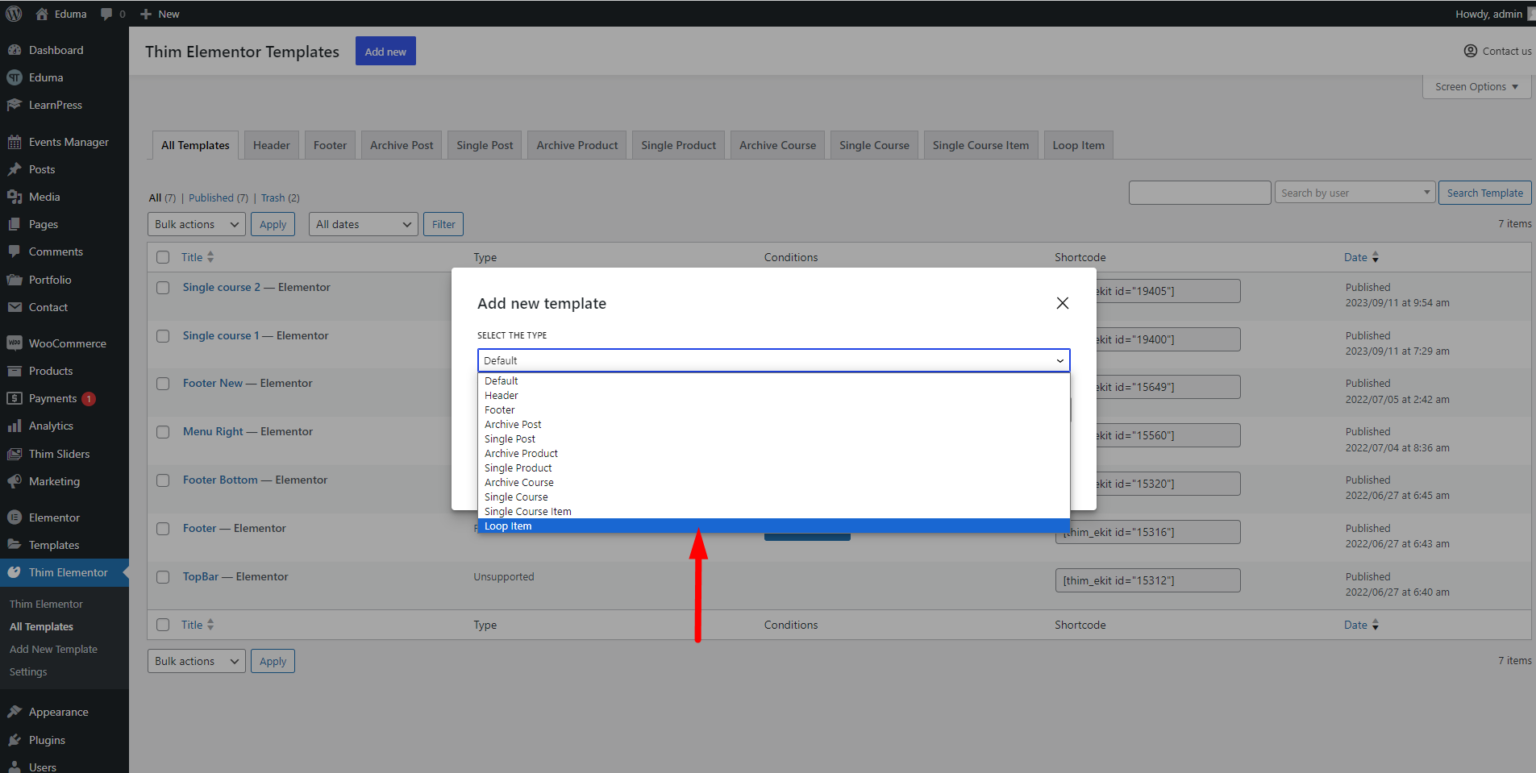Click the search box above Search Template
The image size is (1536, 773).
(x=1199, y=192)
